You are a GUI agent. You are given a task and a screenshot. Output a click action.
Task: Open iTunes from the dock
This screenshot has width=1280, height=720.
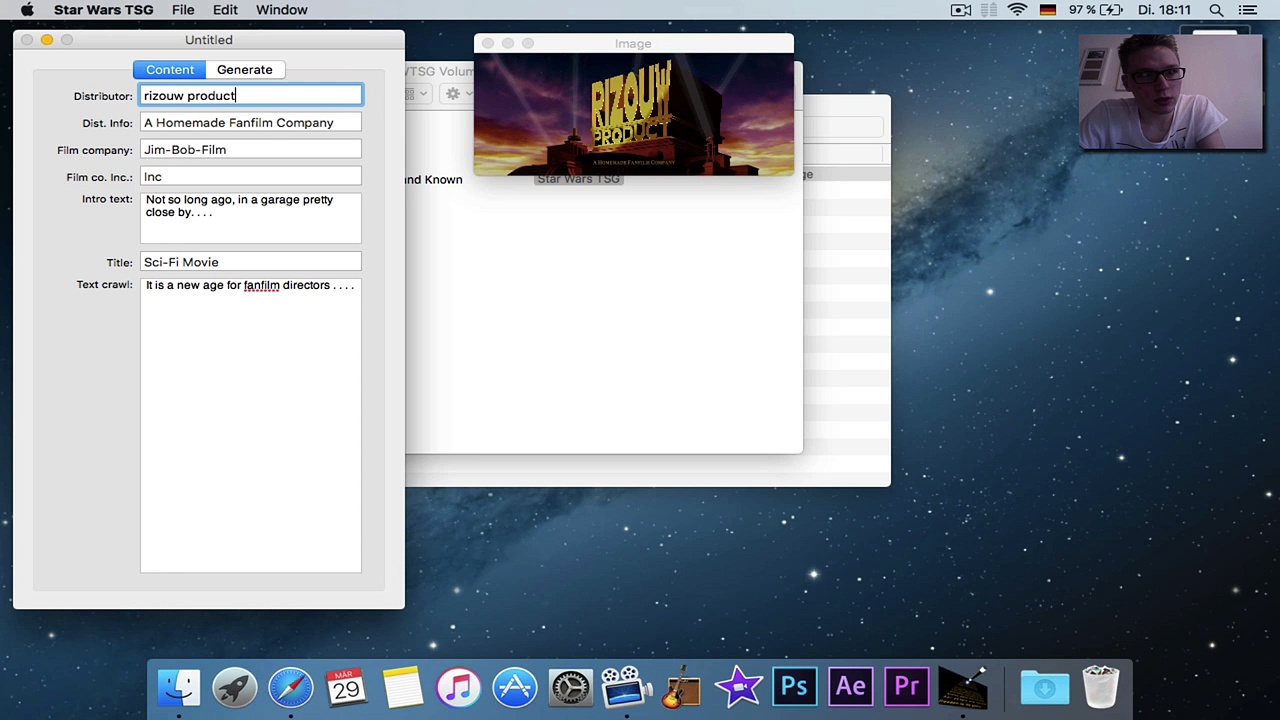click(x=459, y=688)
